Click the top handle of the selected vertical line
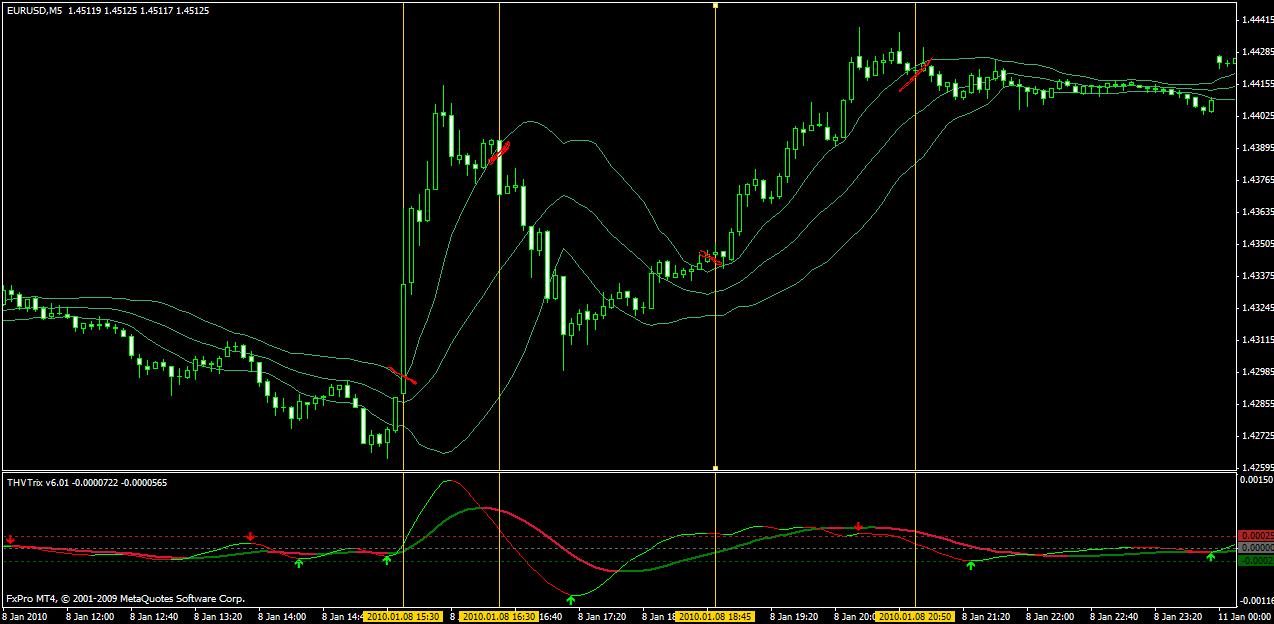This screenshot has height=624, width=1274. 715,6
